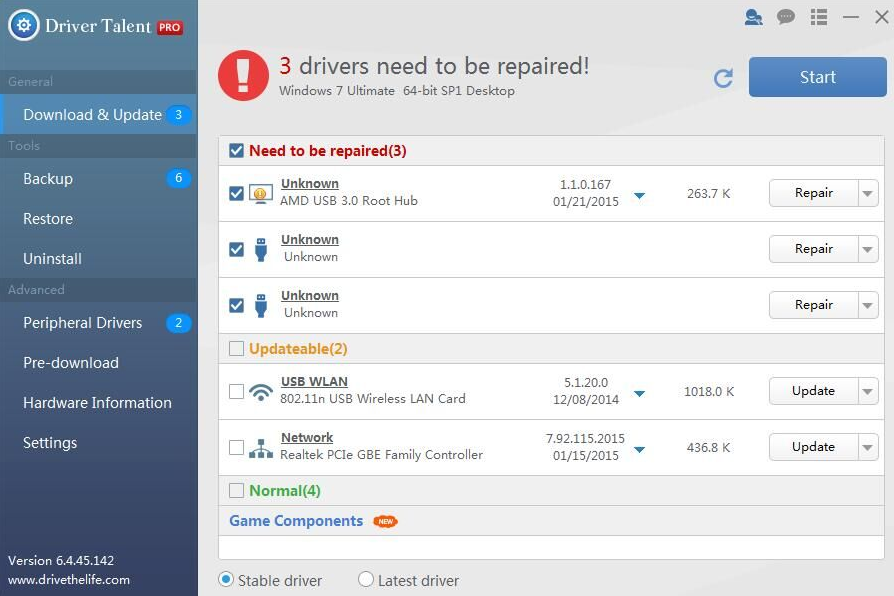Visit www.drivethelife.com link
The height and width of the screenshot is (596, 894).
pos(69,580)
